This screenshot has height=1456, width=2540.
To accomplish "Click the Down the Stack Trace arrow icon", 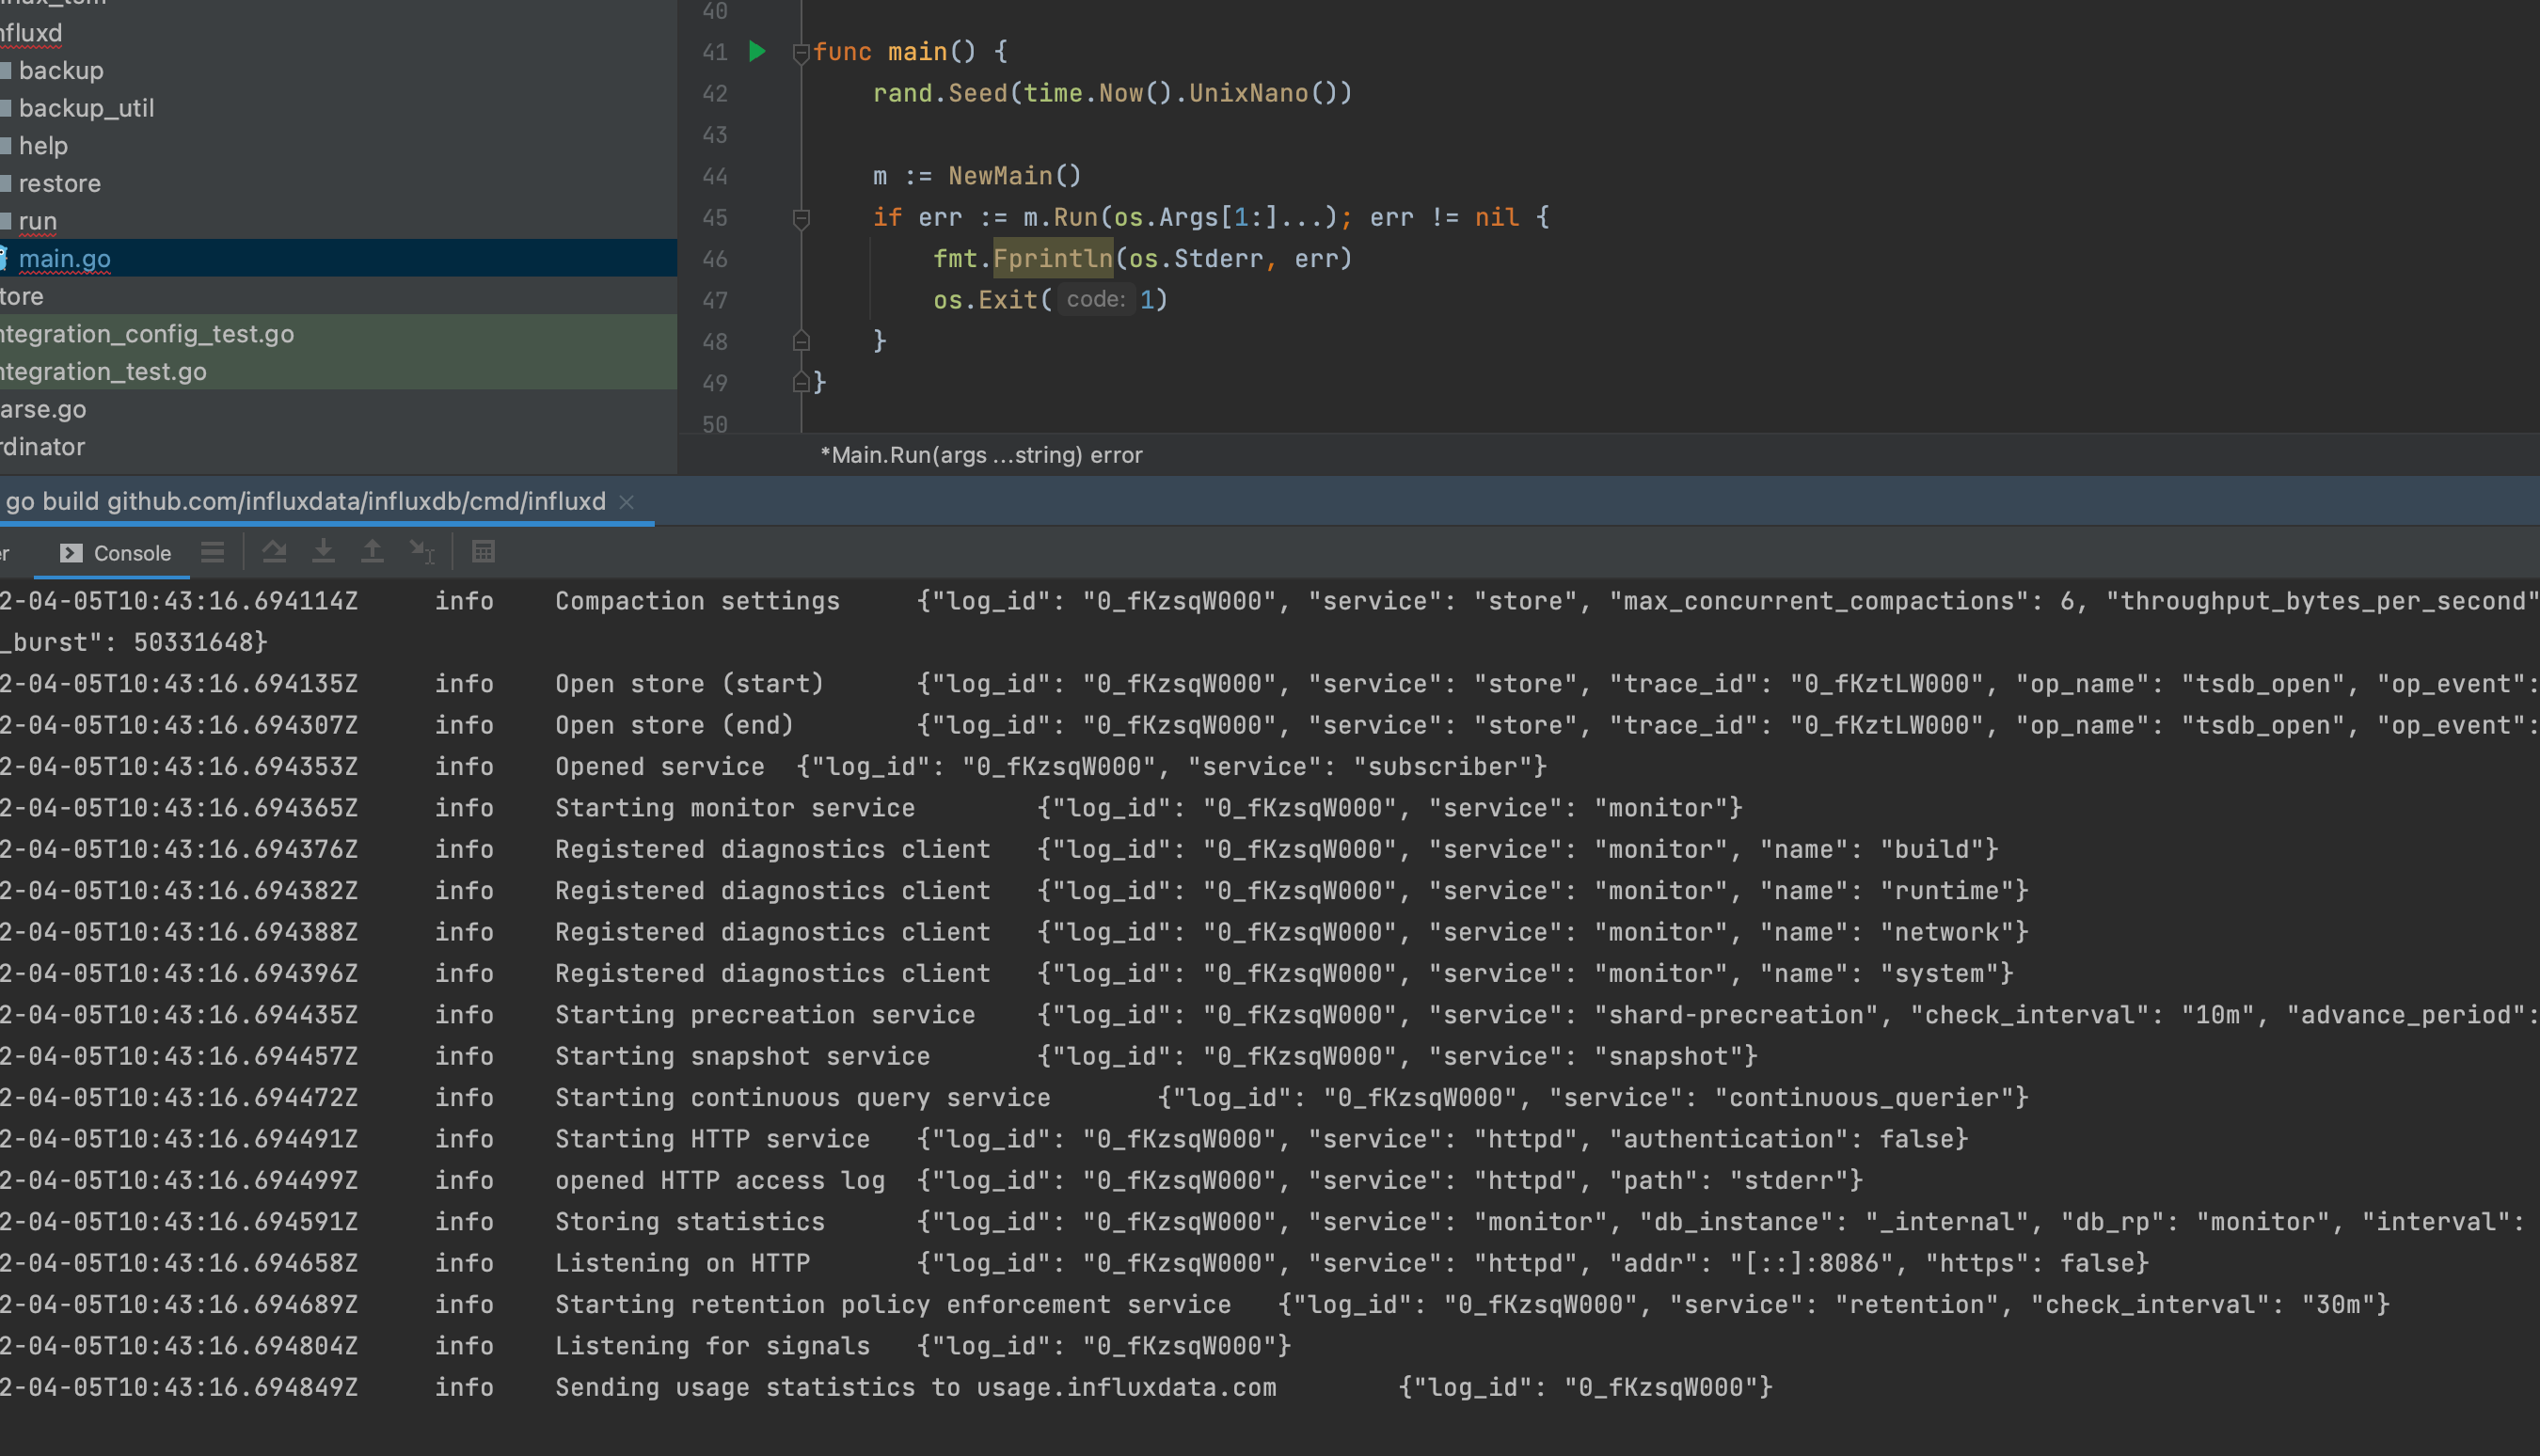I will coord(323,551).
